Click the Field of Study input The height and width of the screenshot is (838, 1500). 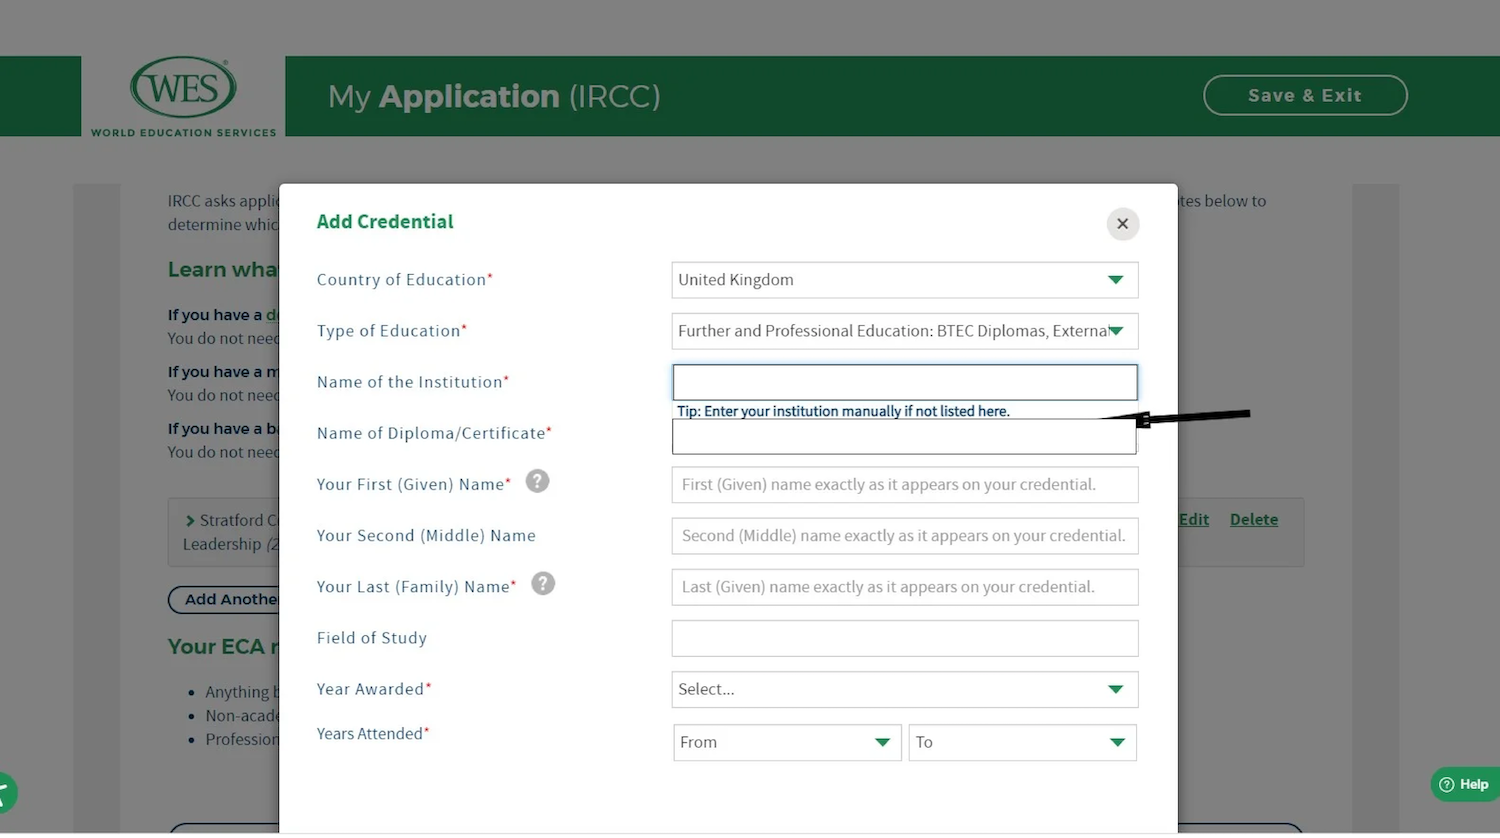pos(905,638)
